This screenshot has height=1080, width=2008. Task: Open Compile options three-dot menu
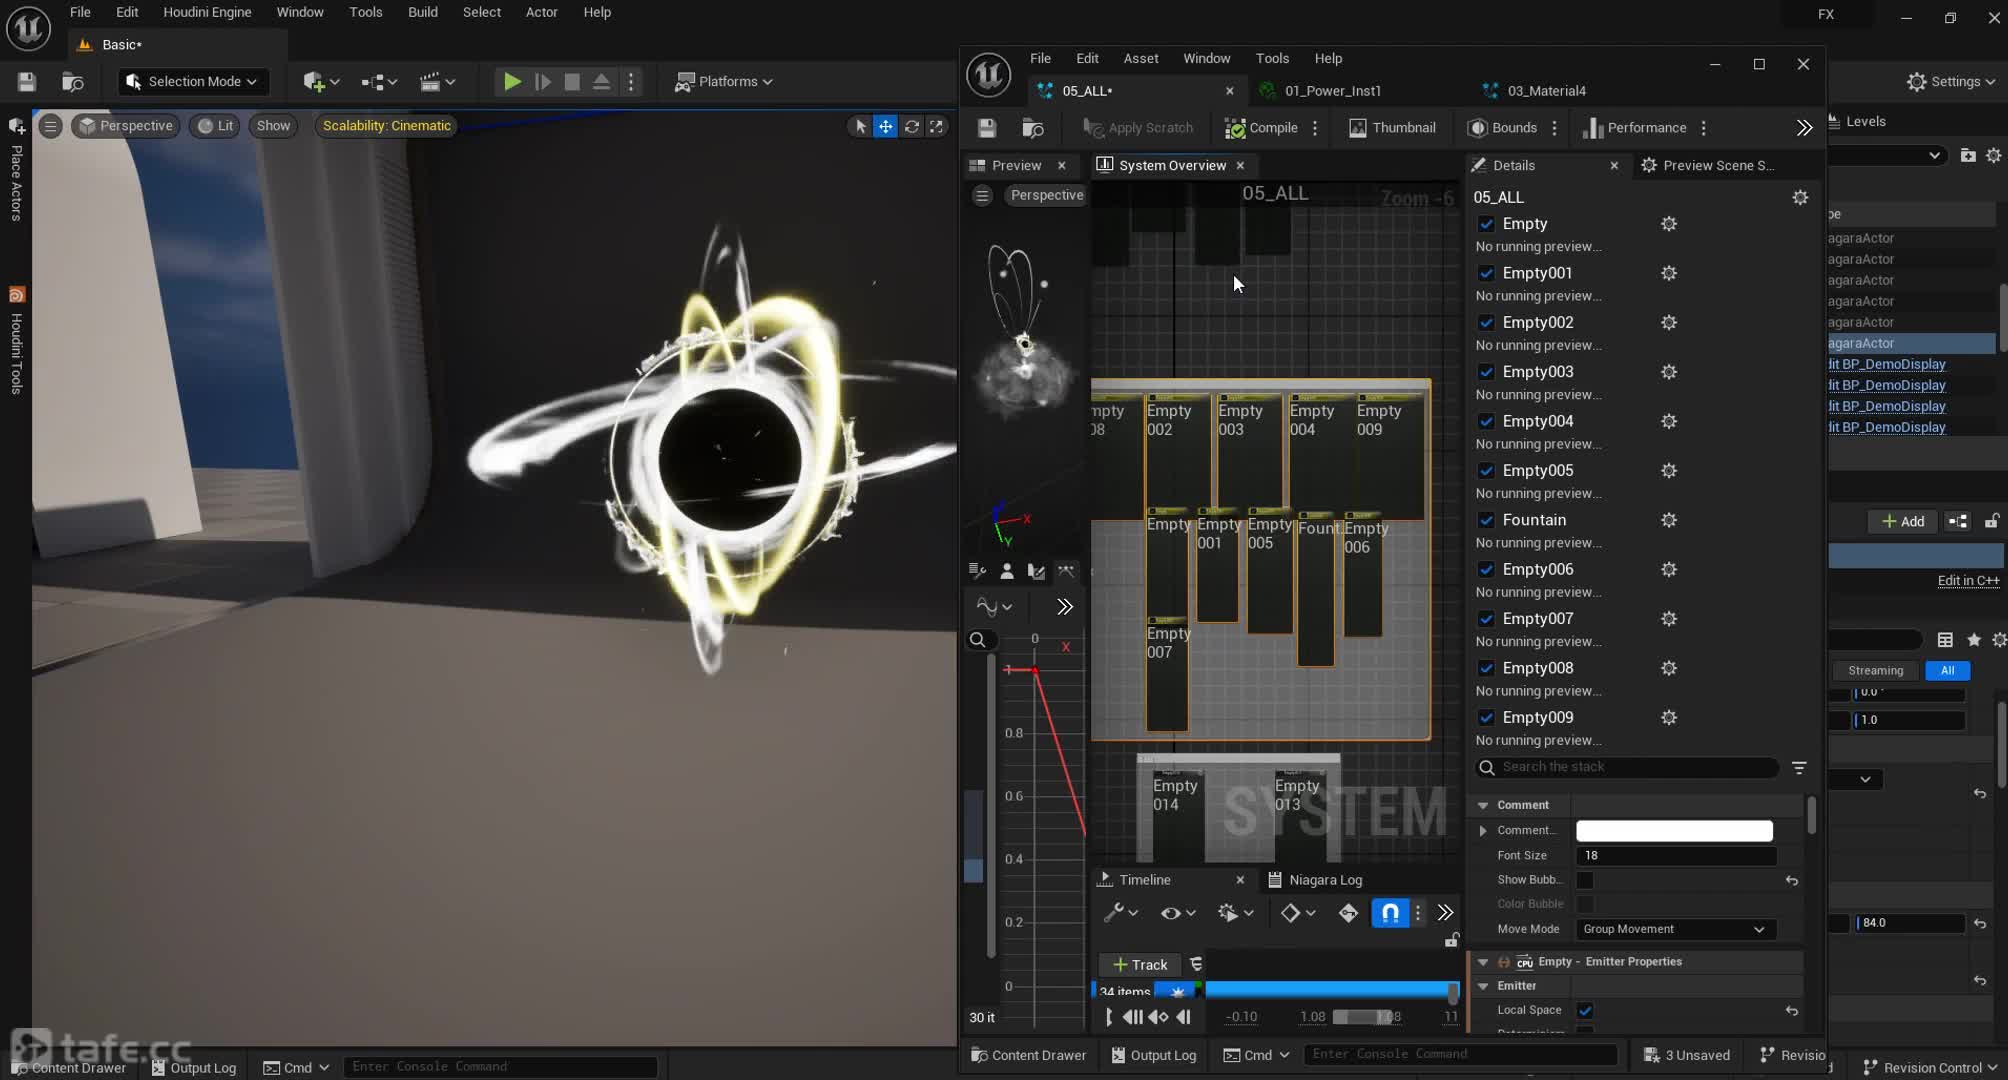1315,128
